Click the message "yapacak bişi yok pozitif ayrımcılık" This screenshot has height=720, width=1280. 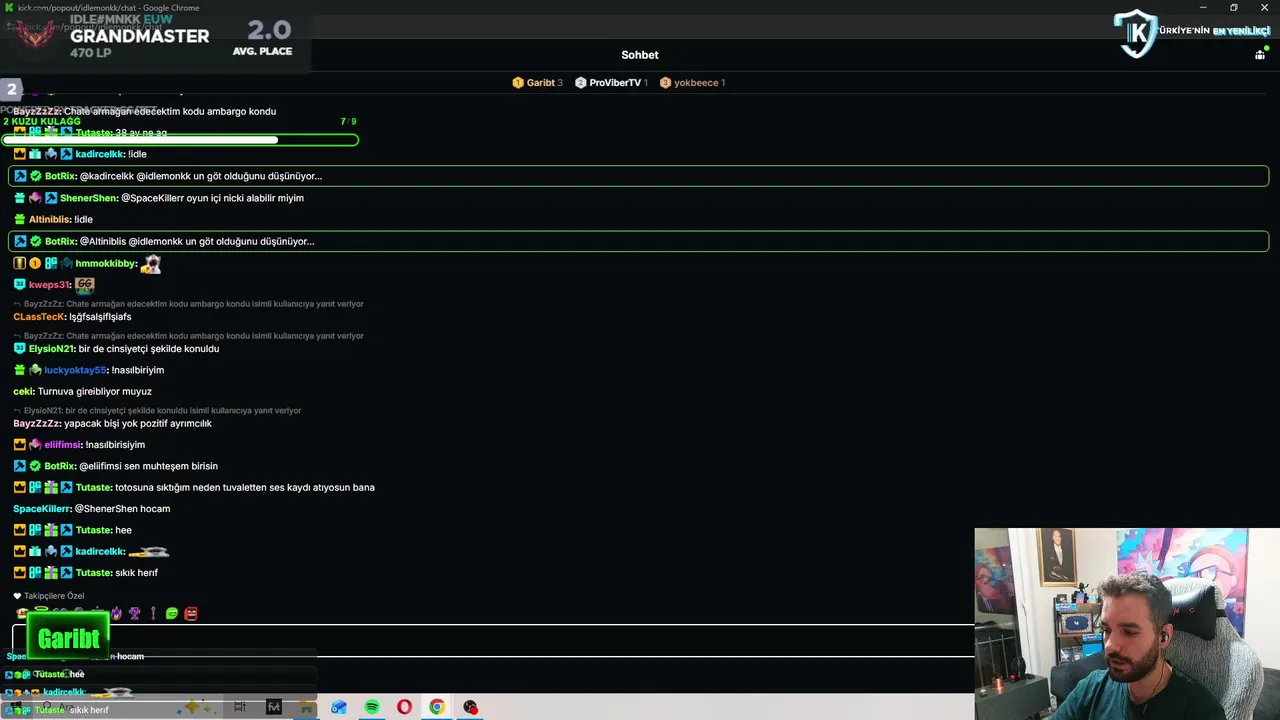point(138,424)
